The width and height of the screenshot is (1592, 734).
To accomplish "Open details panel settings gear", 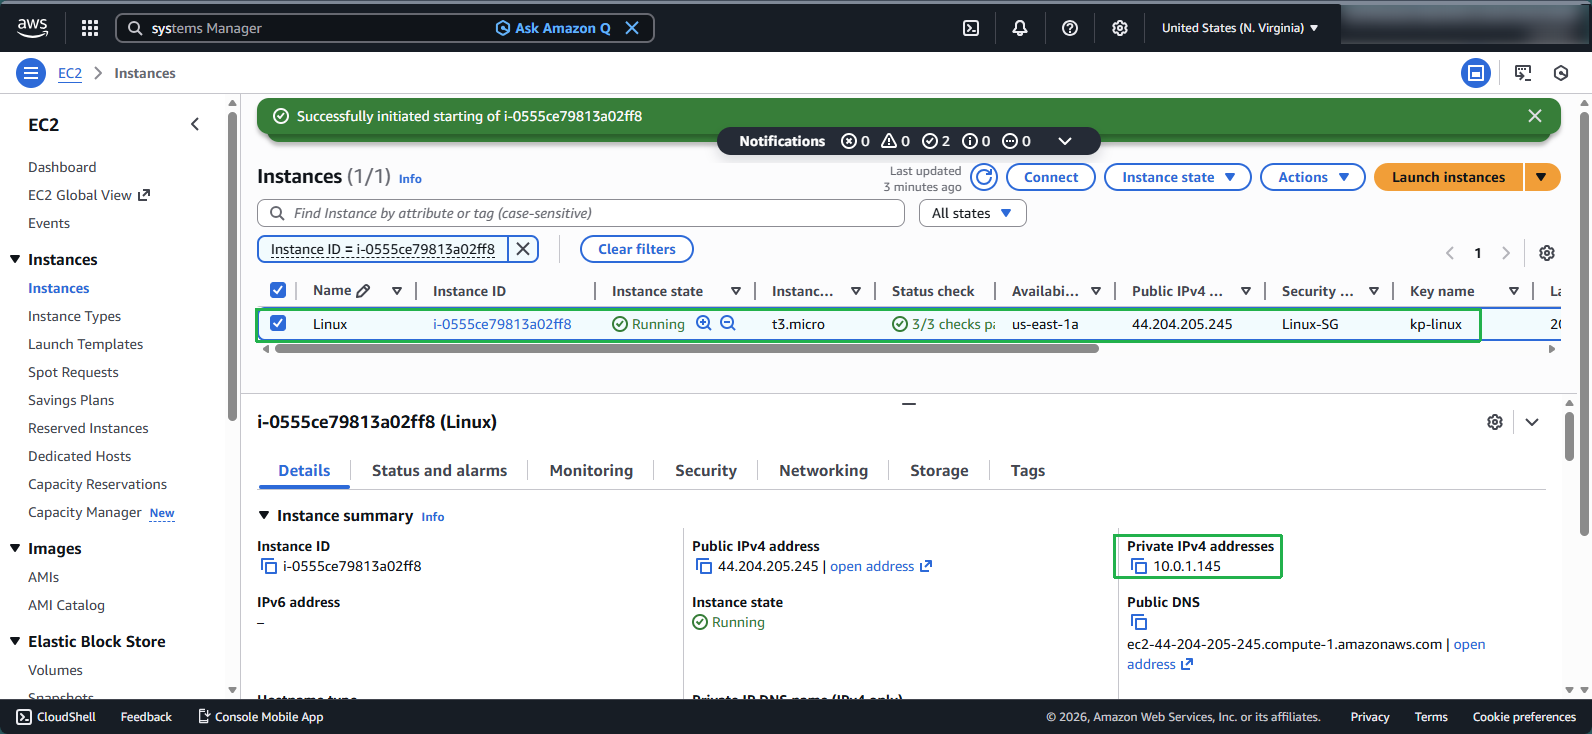I will [x=1495, y=422].
